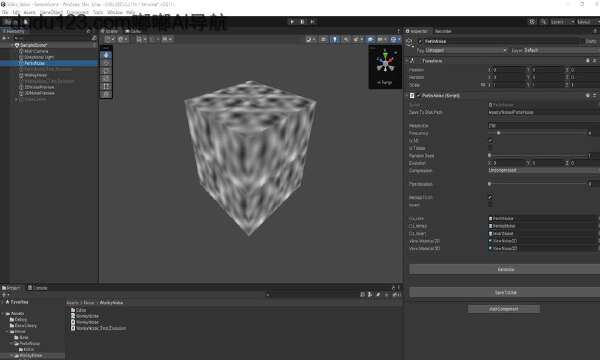Click the Play button in the toolbar
Image resolution: width=600 pixels, height=360 pixels.
coord(292,22)
